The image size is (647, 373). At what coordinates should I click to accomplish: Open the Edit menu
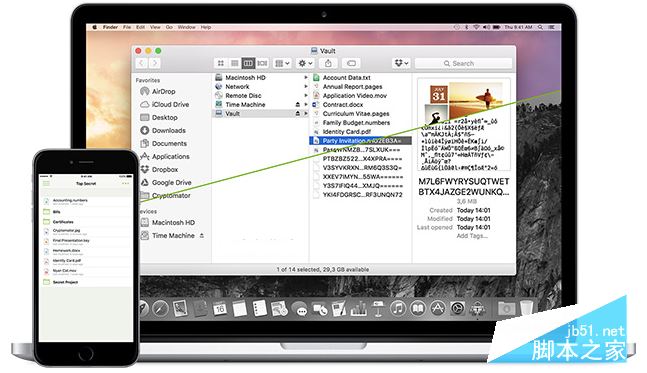[140, 27]
